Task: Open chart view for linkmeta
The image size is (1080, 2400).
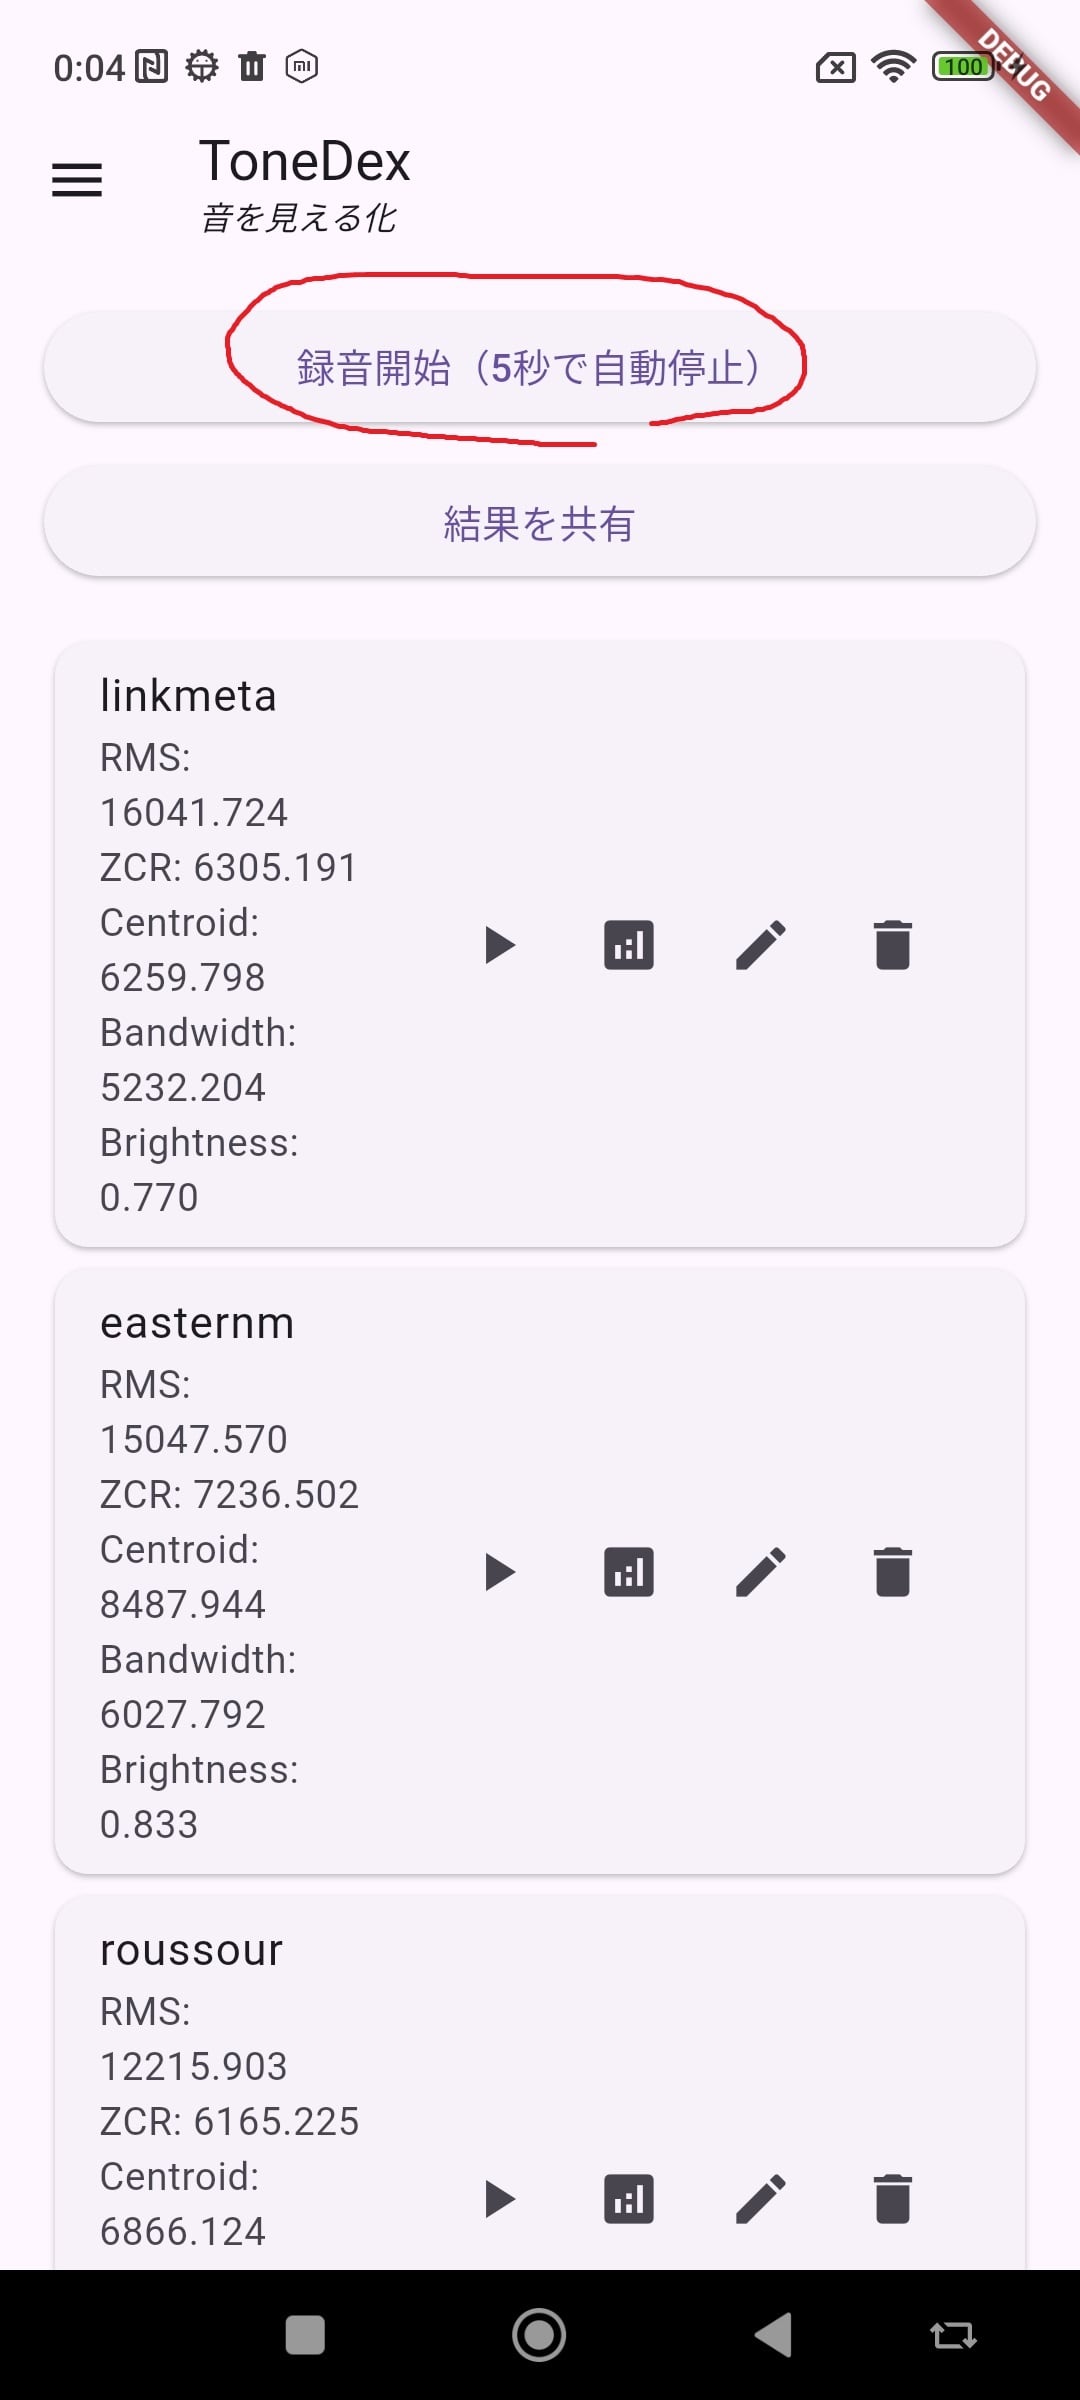Action: click(629, 945)
